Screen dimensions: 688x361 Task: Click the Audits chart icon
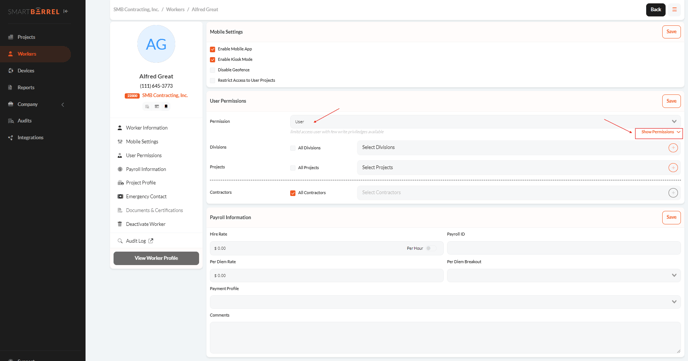coord(11,121)
